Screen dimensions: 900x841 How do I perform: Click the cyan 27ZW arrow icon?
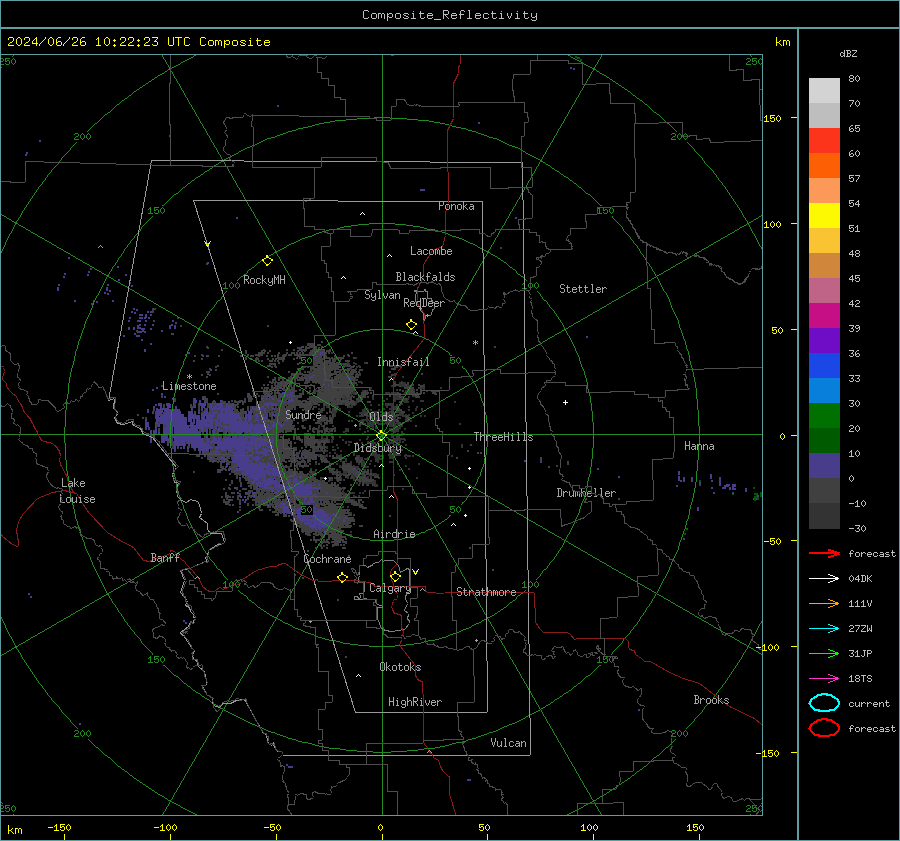click(x=824, y=629)
